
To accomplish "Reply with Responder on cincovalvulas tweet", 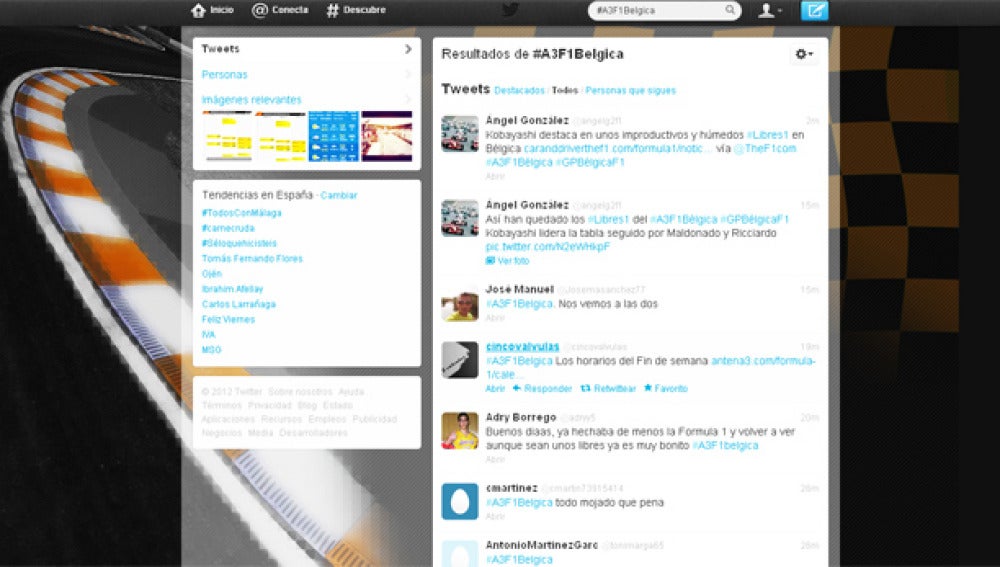I will [x=542, y=388].
